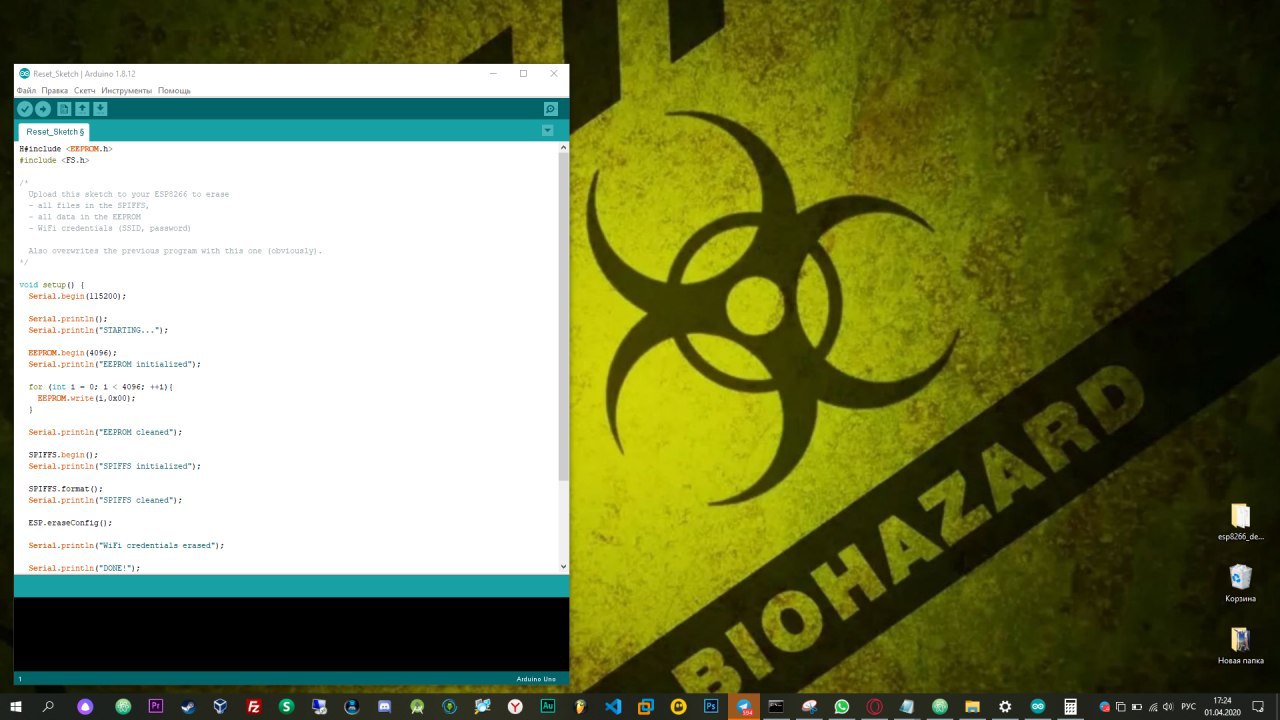Select the Reset_Sketch tab

[54, 131]
